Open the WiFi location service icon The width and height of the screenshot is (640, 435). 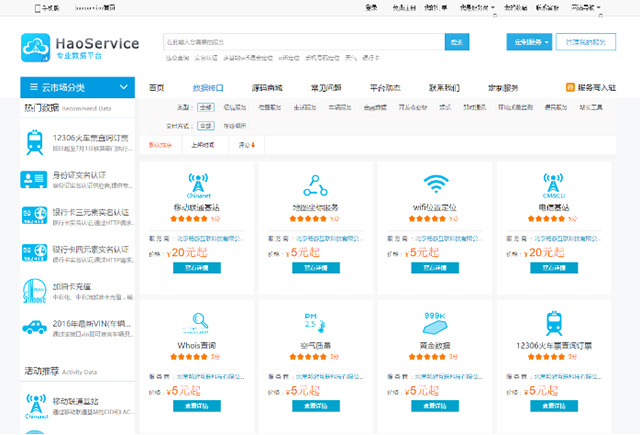[435, 185]
